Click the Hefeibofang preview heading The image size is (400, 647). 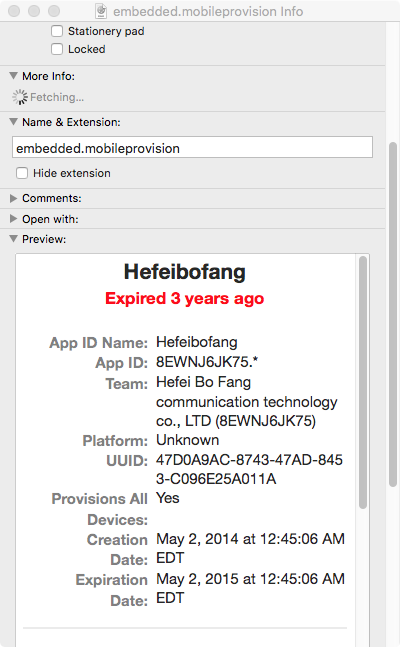(185, 272)
